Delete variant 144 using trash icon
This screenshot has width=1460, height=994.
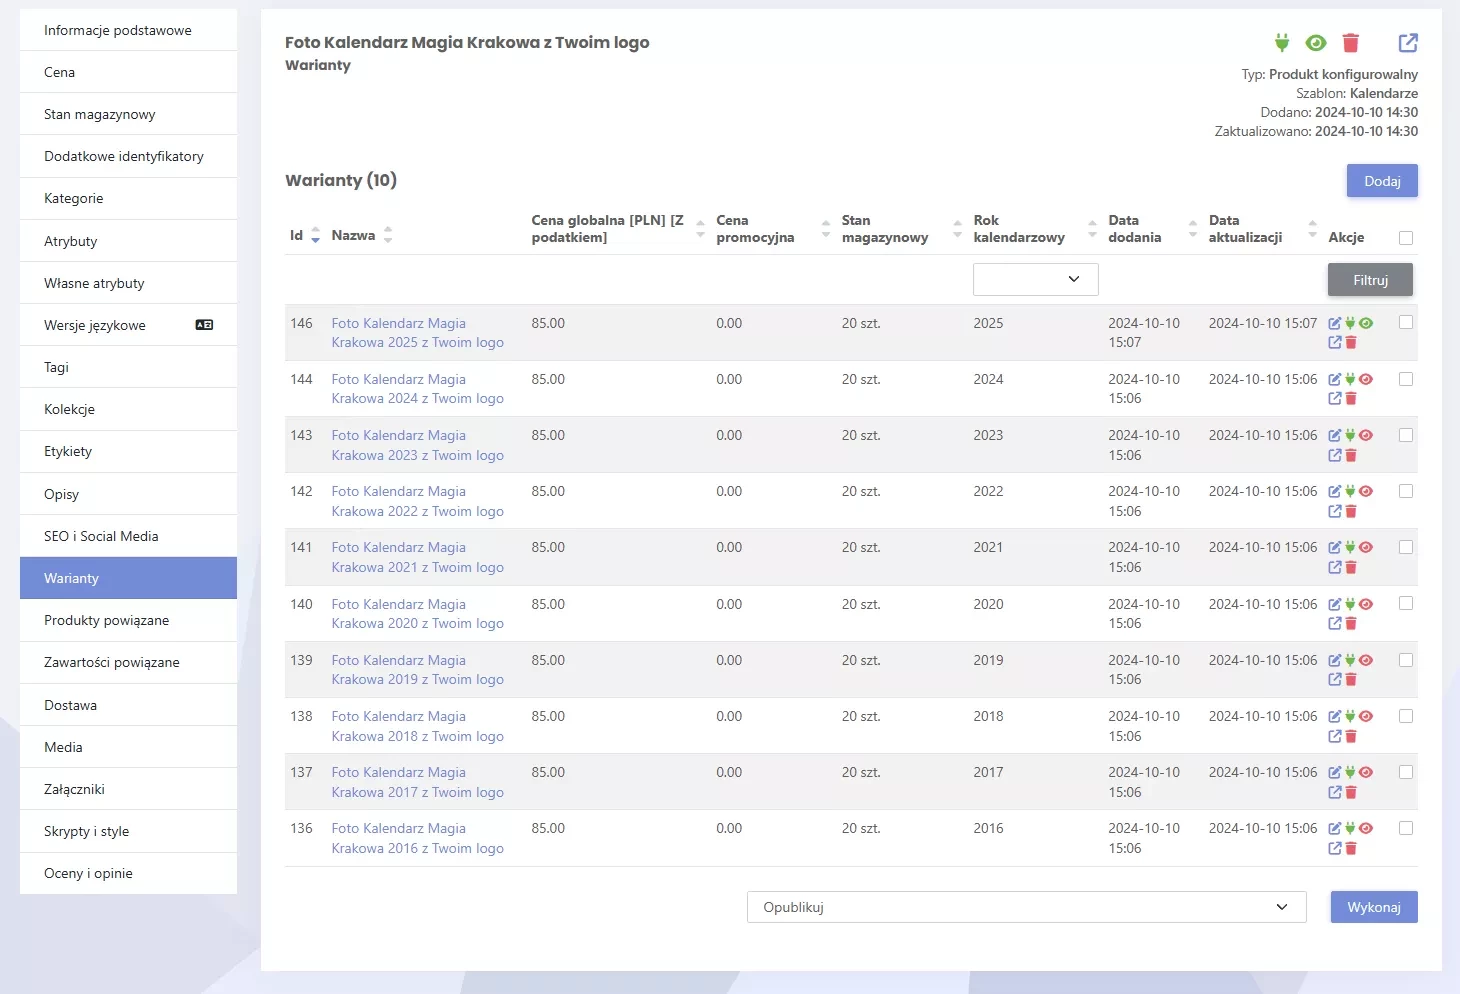(x=1351, y=399)
